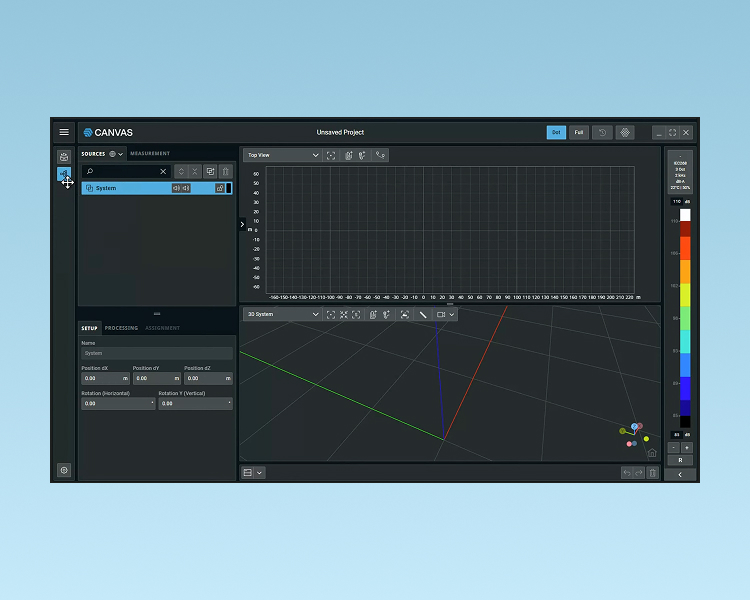Open calculation history icon in title bar
The image size is (750, 600).
point(603,133)
